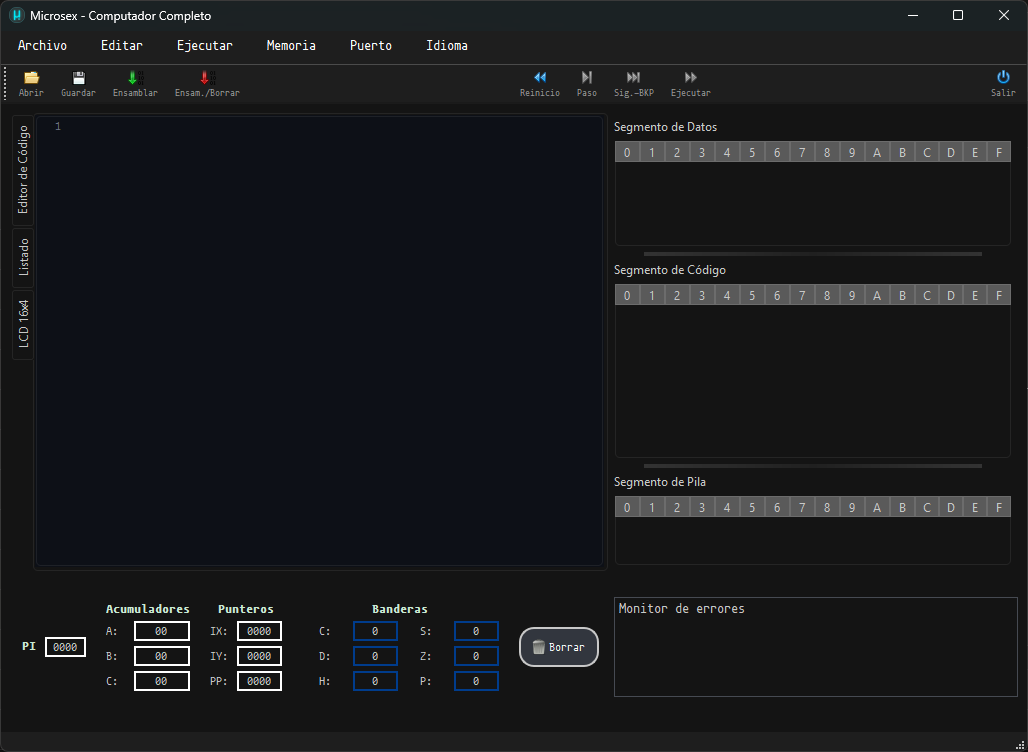This screenshot has height=752, width=1028.
Task: Click the IX pointer field
Action: point(260,631)
